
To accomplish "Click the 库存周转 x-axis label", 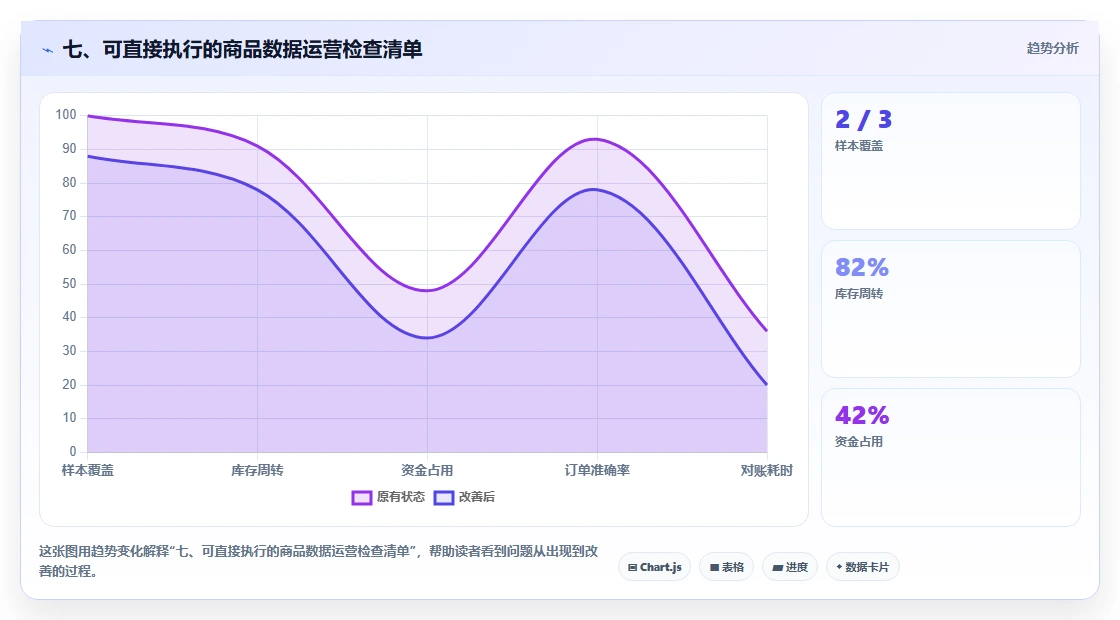I will pyautogui.click(x=257, y=470).
